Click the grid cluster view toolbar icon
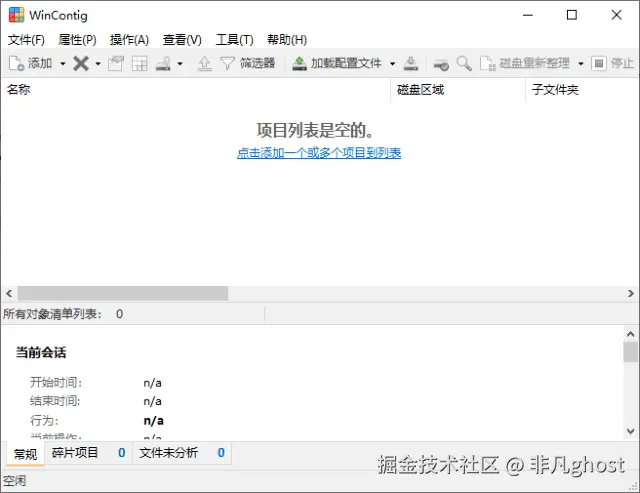640x493 pixels. tap(140, 63)
